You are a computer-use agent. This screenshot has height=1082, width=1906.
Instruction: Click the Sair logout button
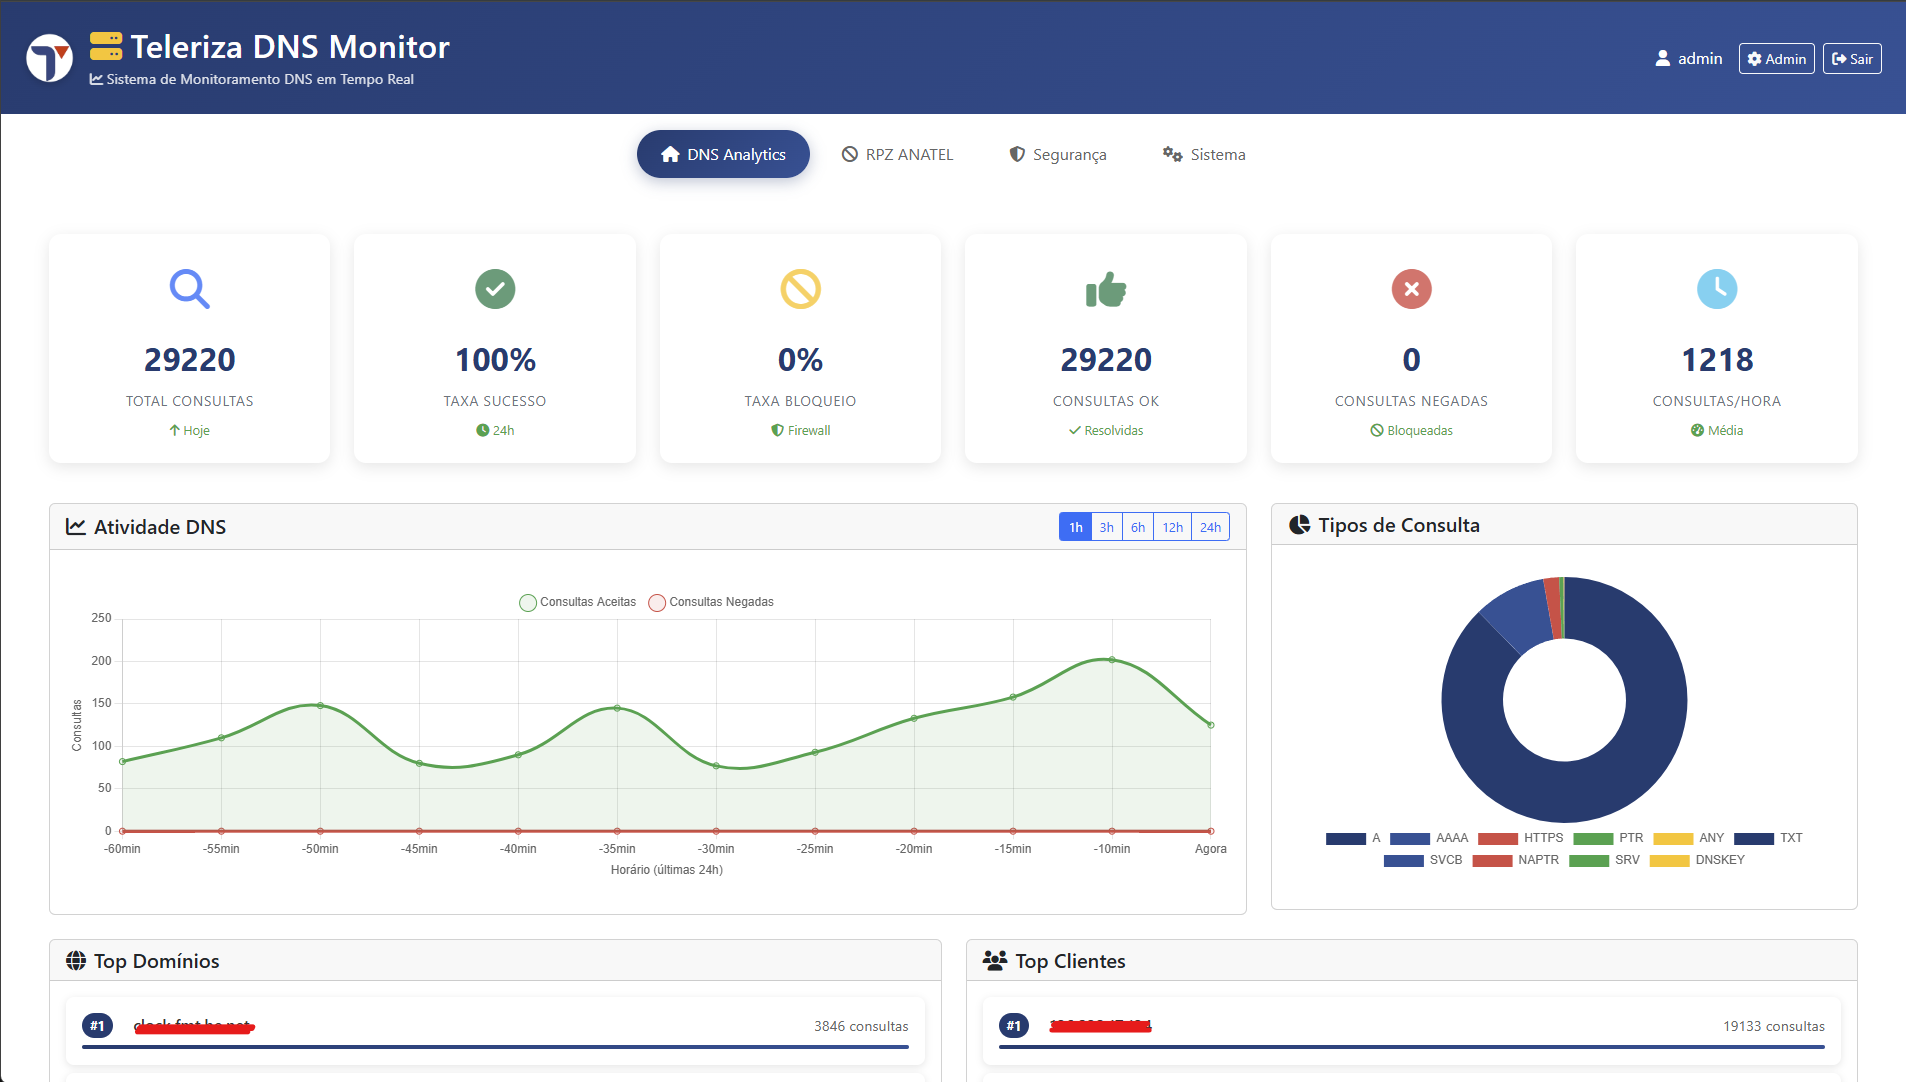click(x=1852, y=59)
